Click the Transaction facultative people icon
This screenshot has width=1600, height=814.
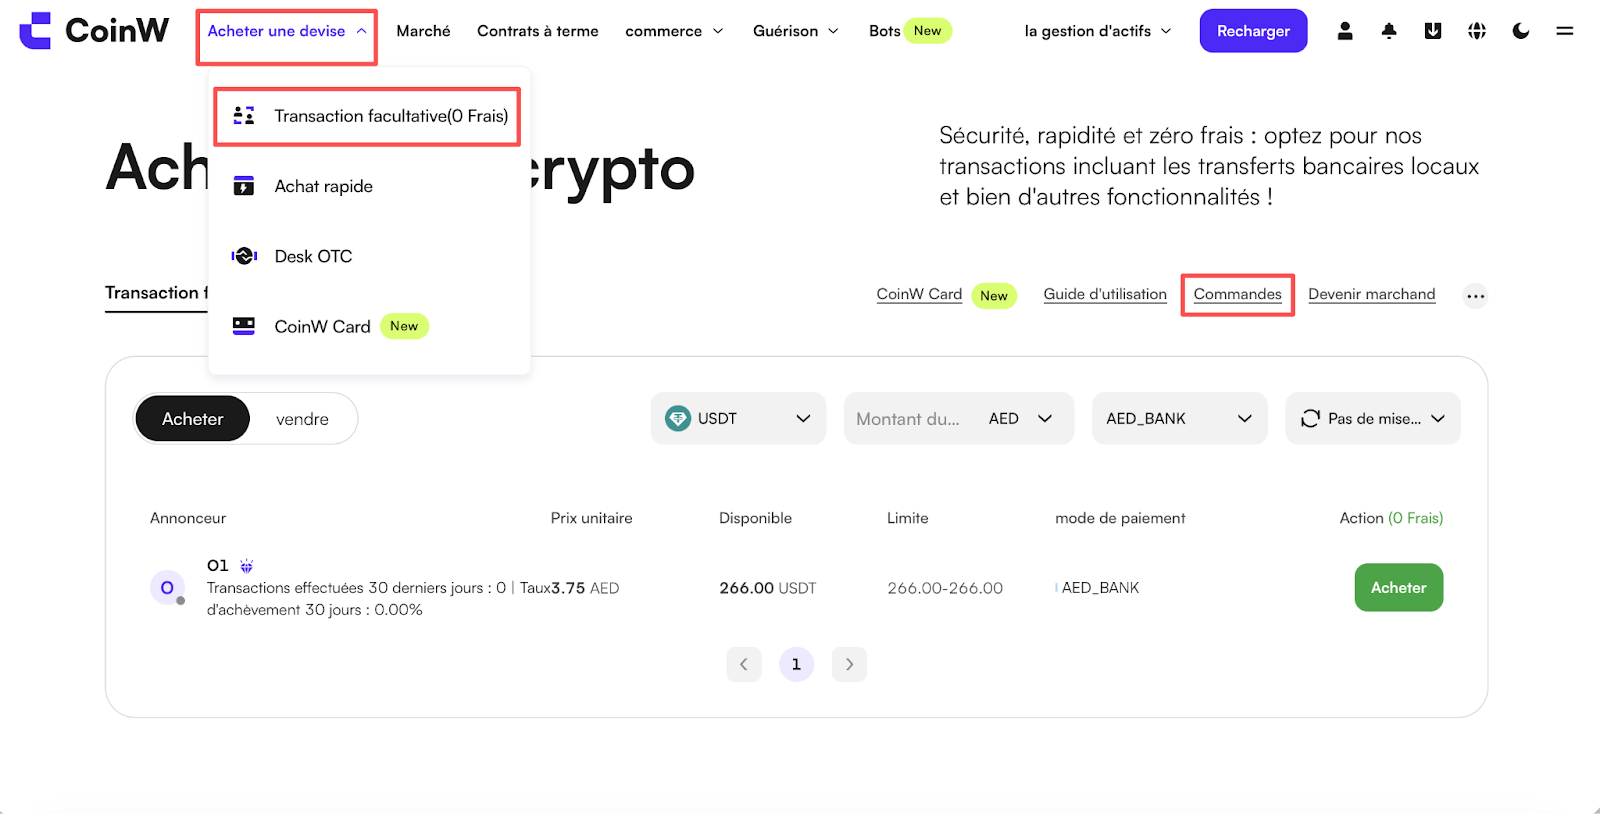click(244, 116)
